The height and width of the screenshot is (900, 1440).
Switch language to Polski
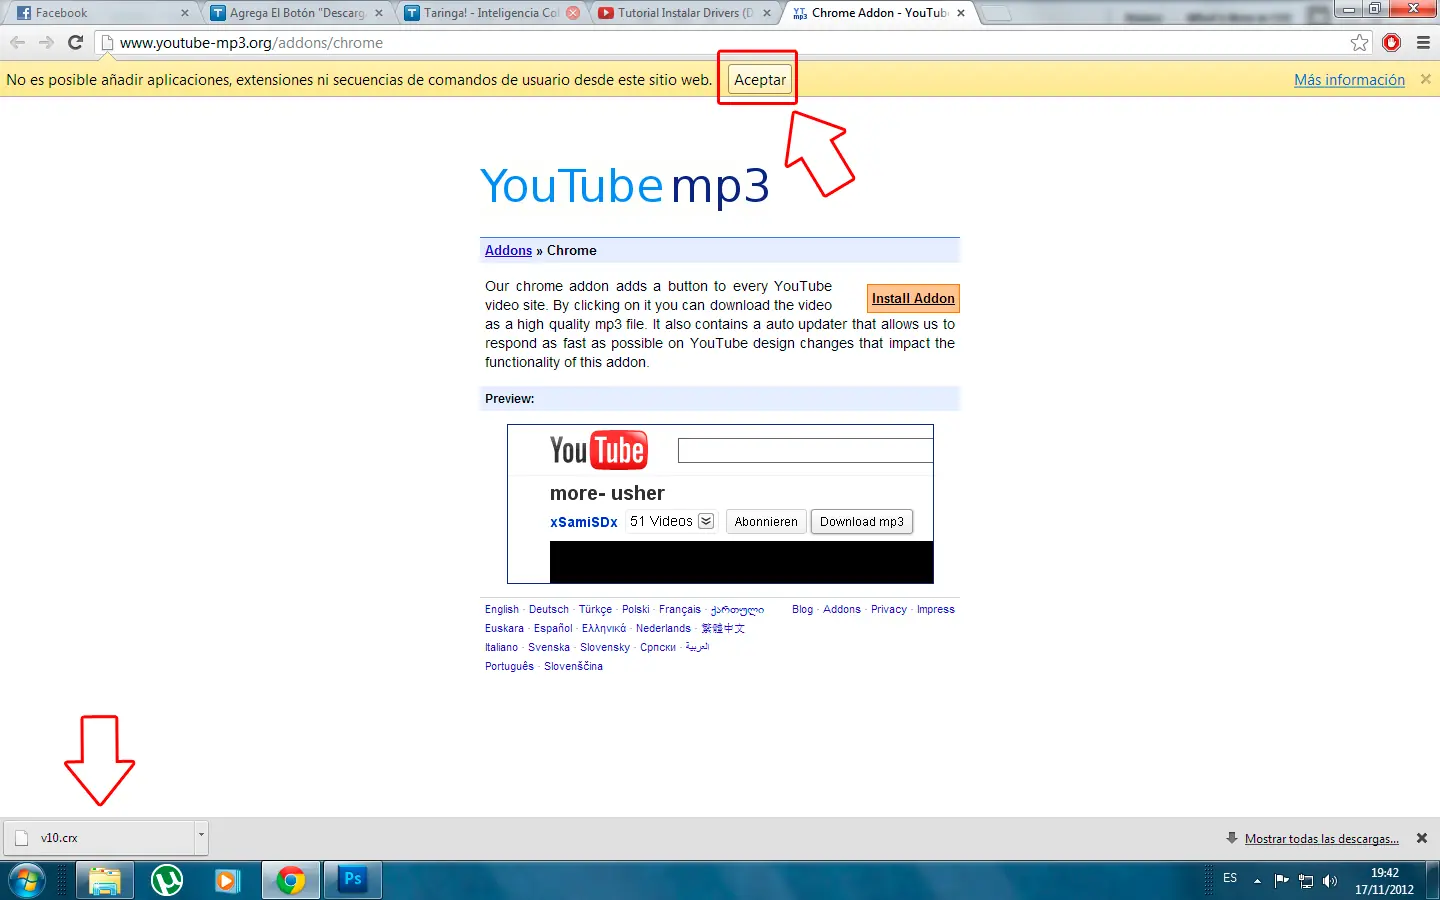(x=636, y=609)
